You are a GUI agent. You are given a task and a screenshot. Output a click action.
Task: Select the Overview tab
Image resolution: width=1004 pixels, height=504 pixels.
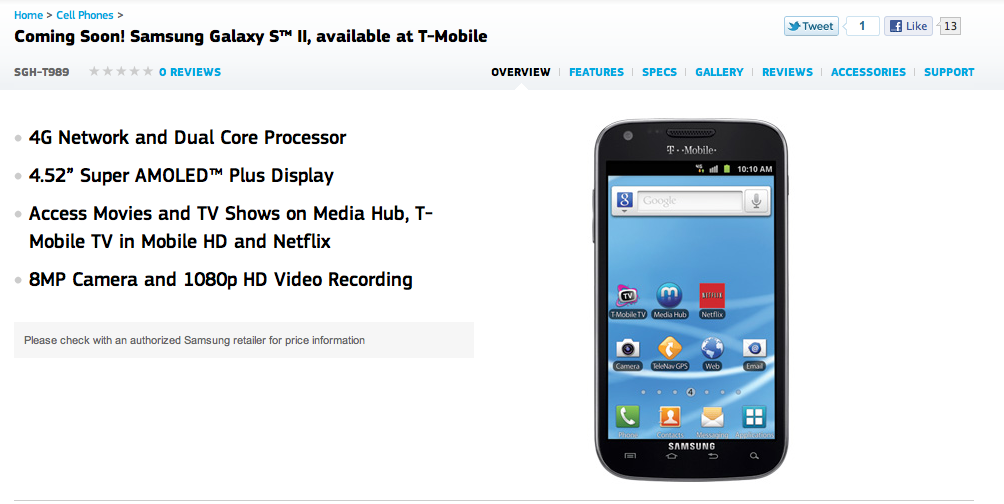click(x=521, y=72)
